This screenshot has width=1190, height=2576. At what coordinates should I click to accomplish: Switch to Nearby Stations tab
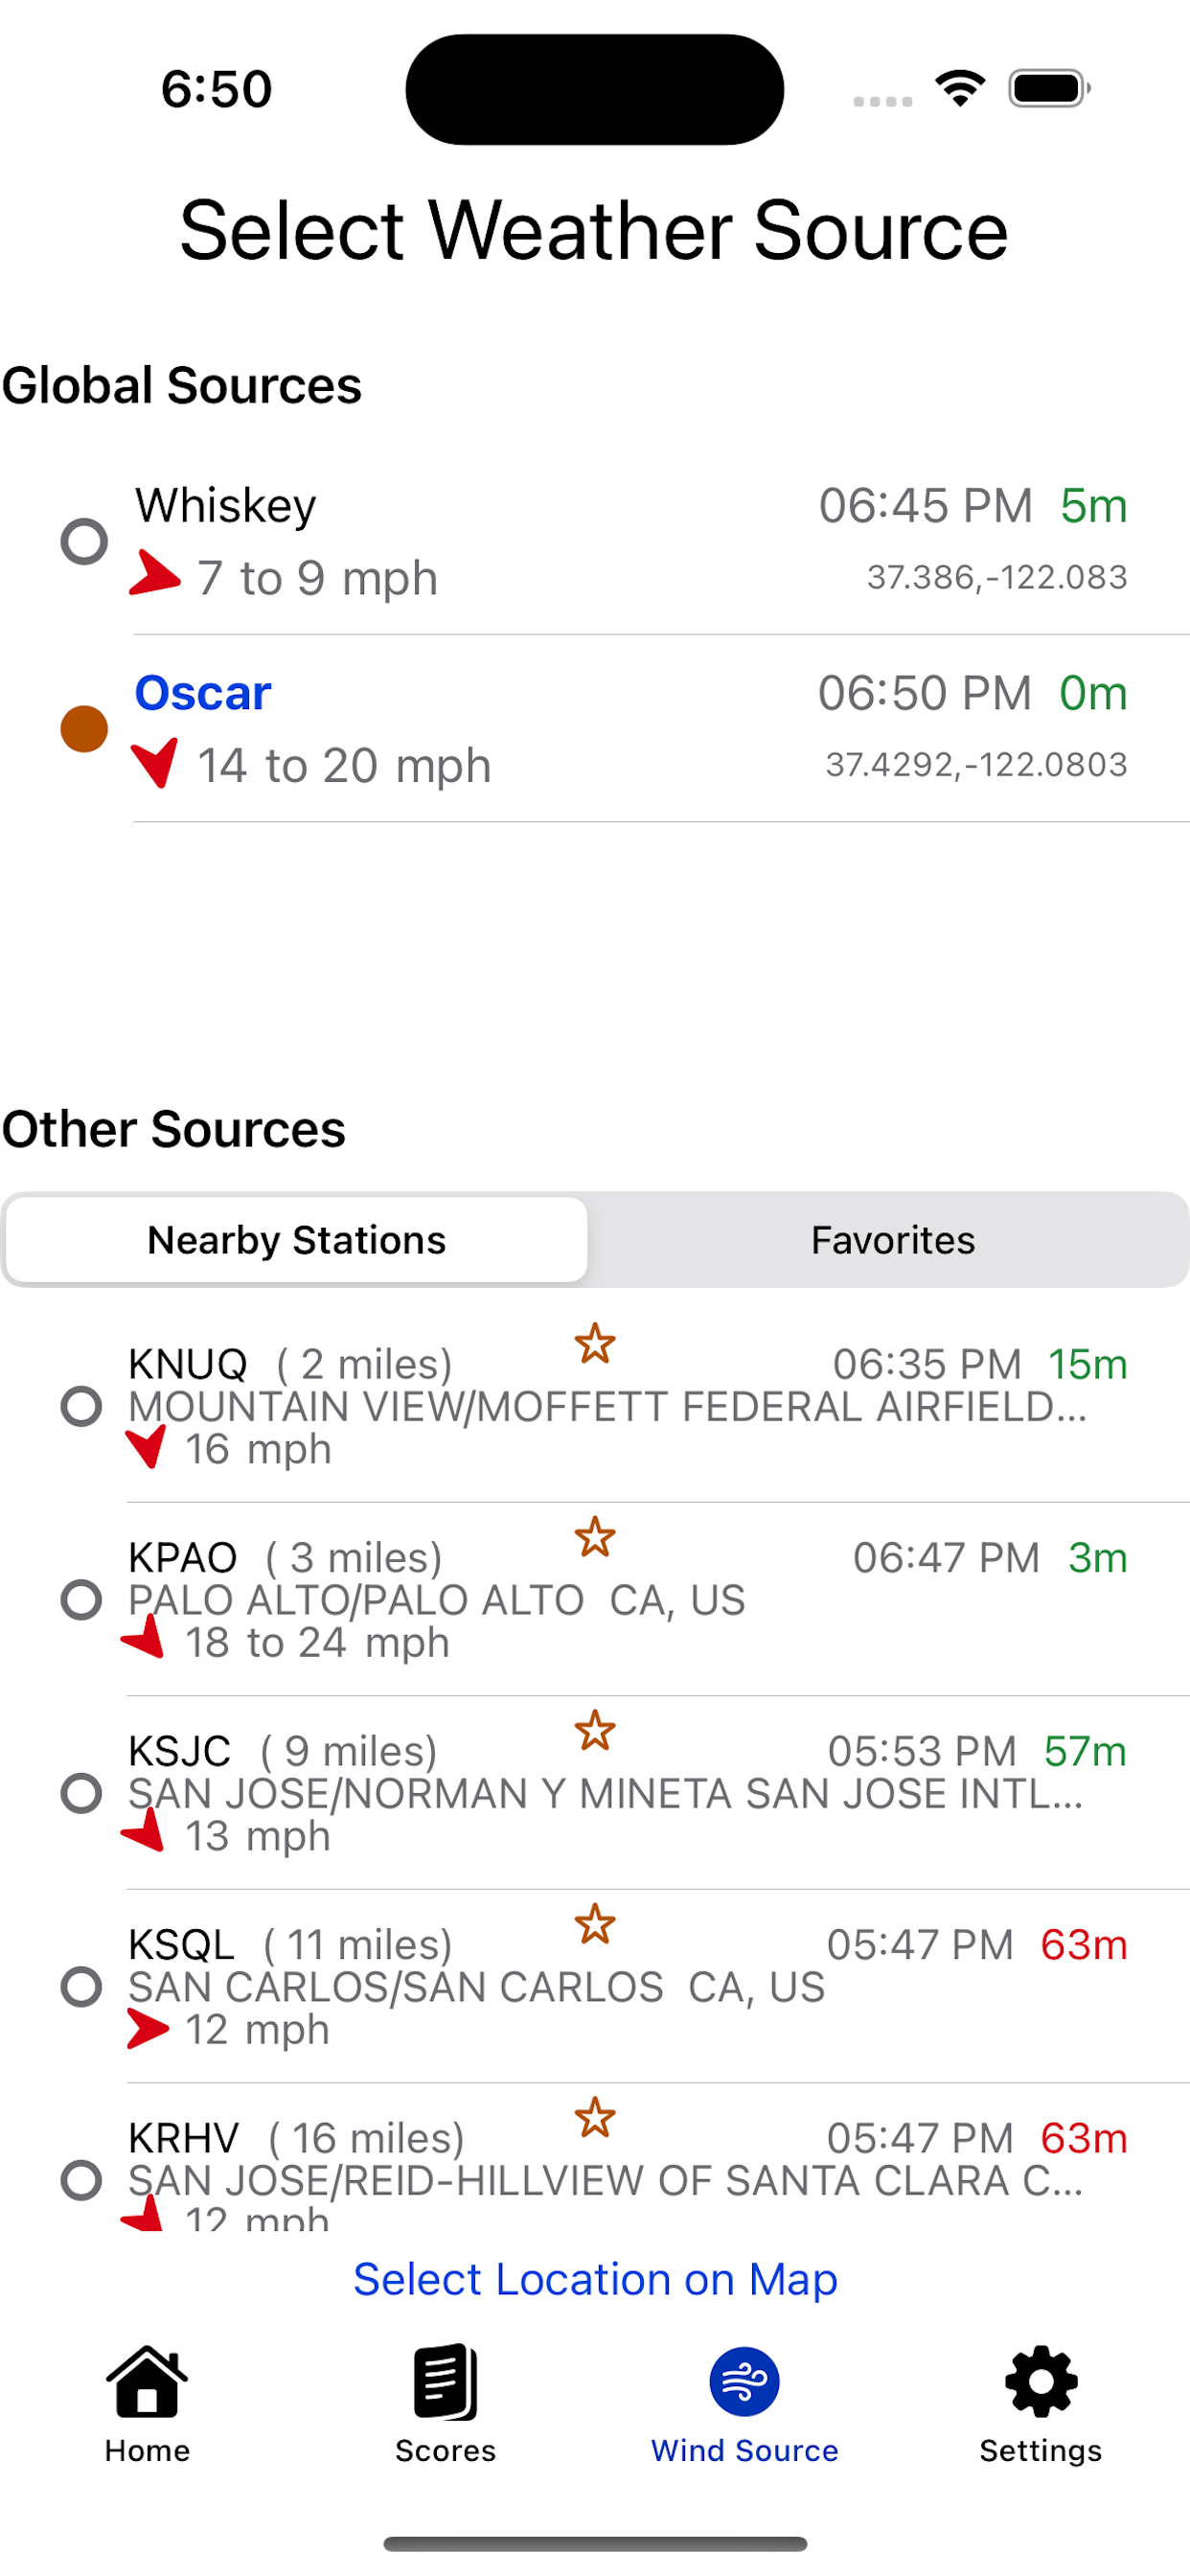[x=296, y=1240]
